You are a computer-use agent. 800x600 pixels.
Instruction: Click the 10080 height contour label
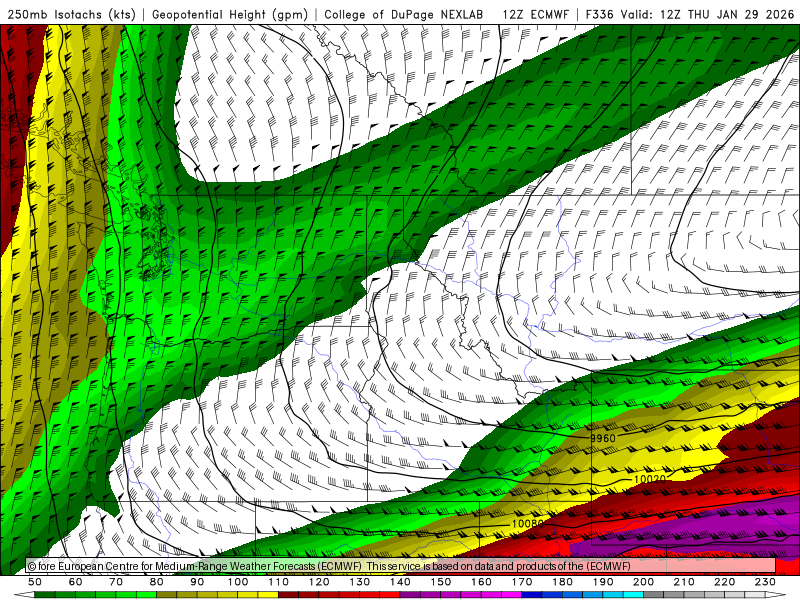528,523
